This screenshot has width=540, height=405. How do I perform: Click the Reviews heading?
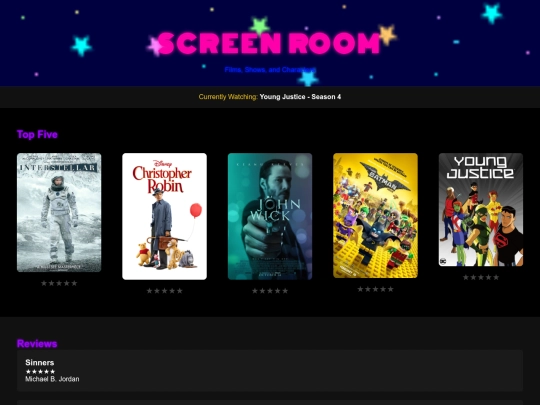click(x=37, y=343)
